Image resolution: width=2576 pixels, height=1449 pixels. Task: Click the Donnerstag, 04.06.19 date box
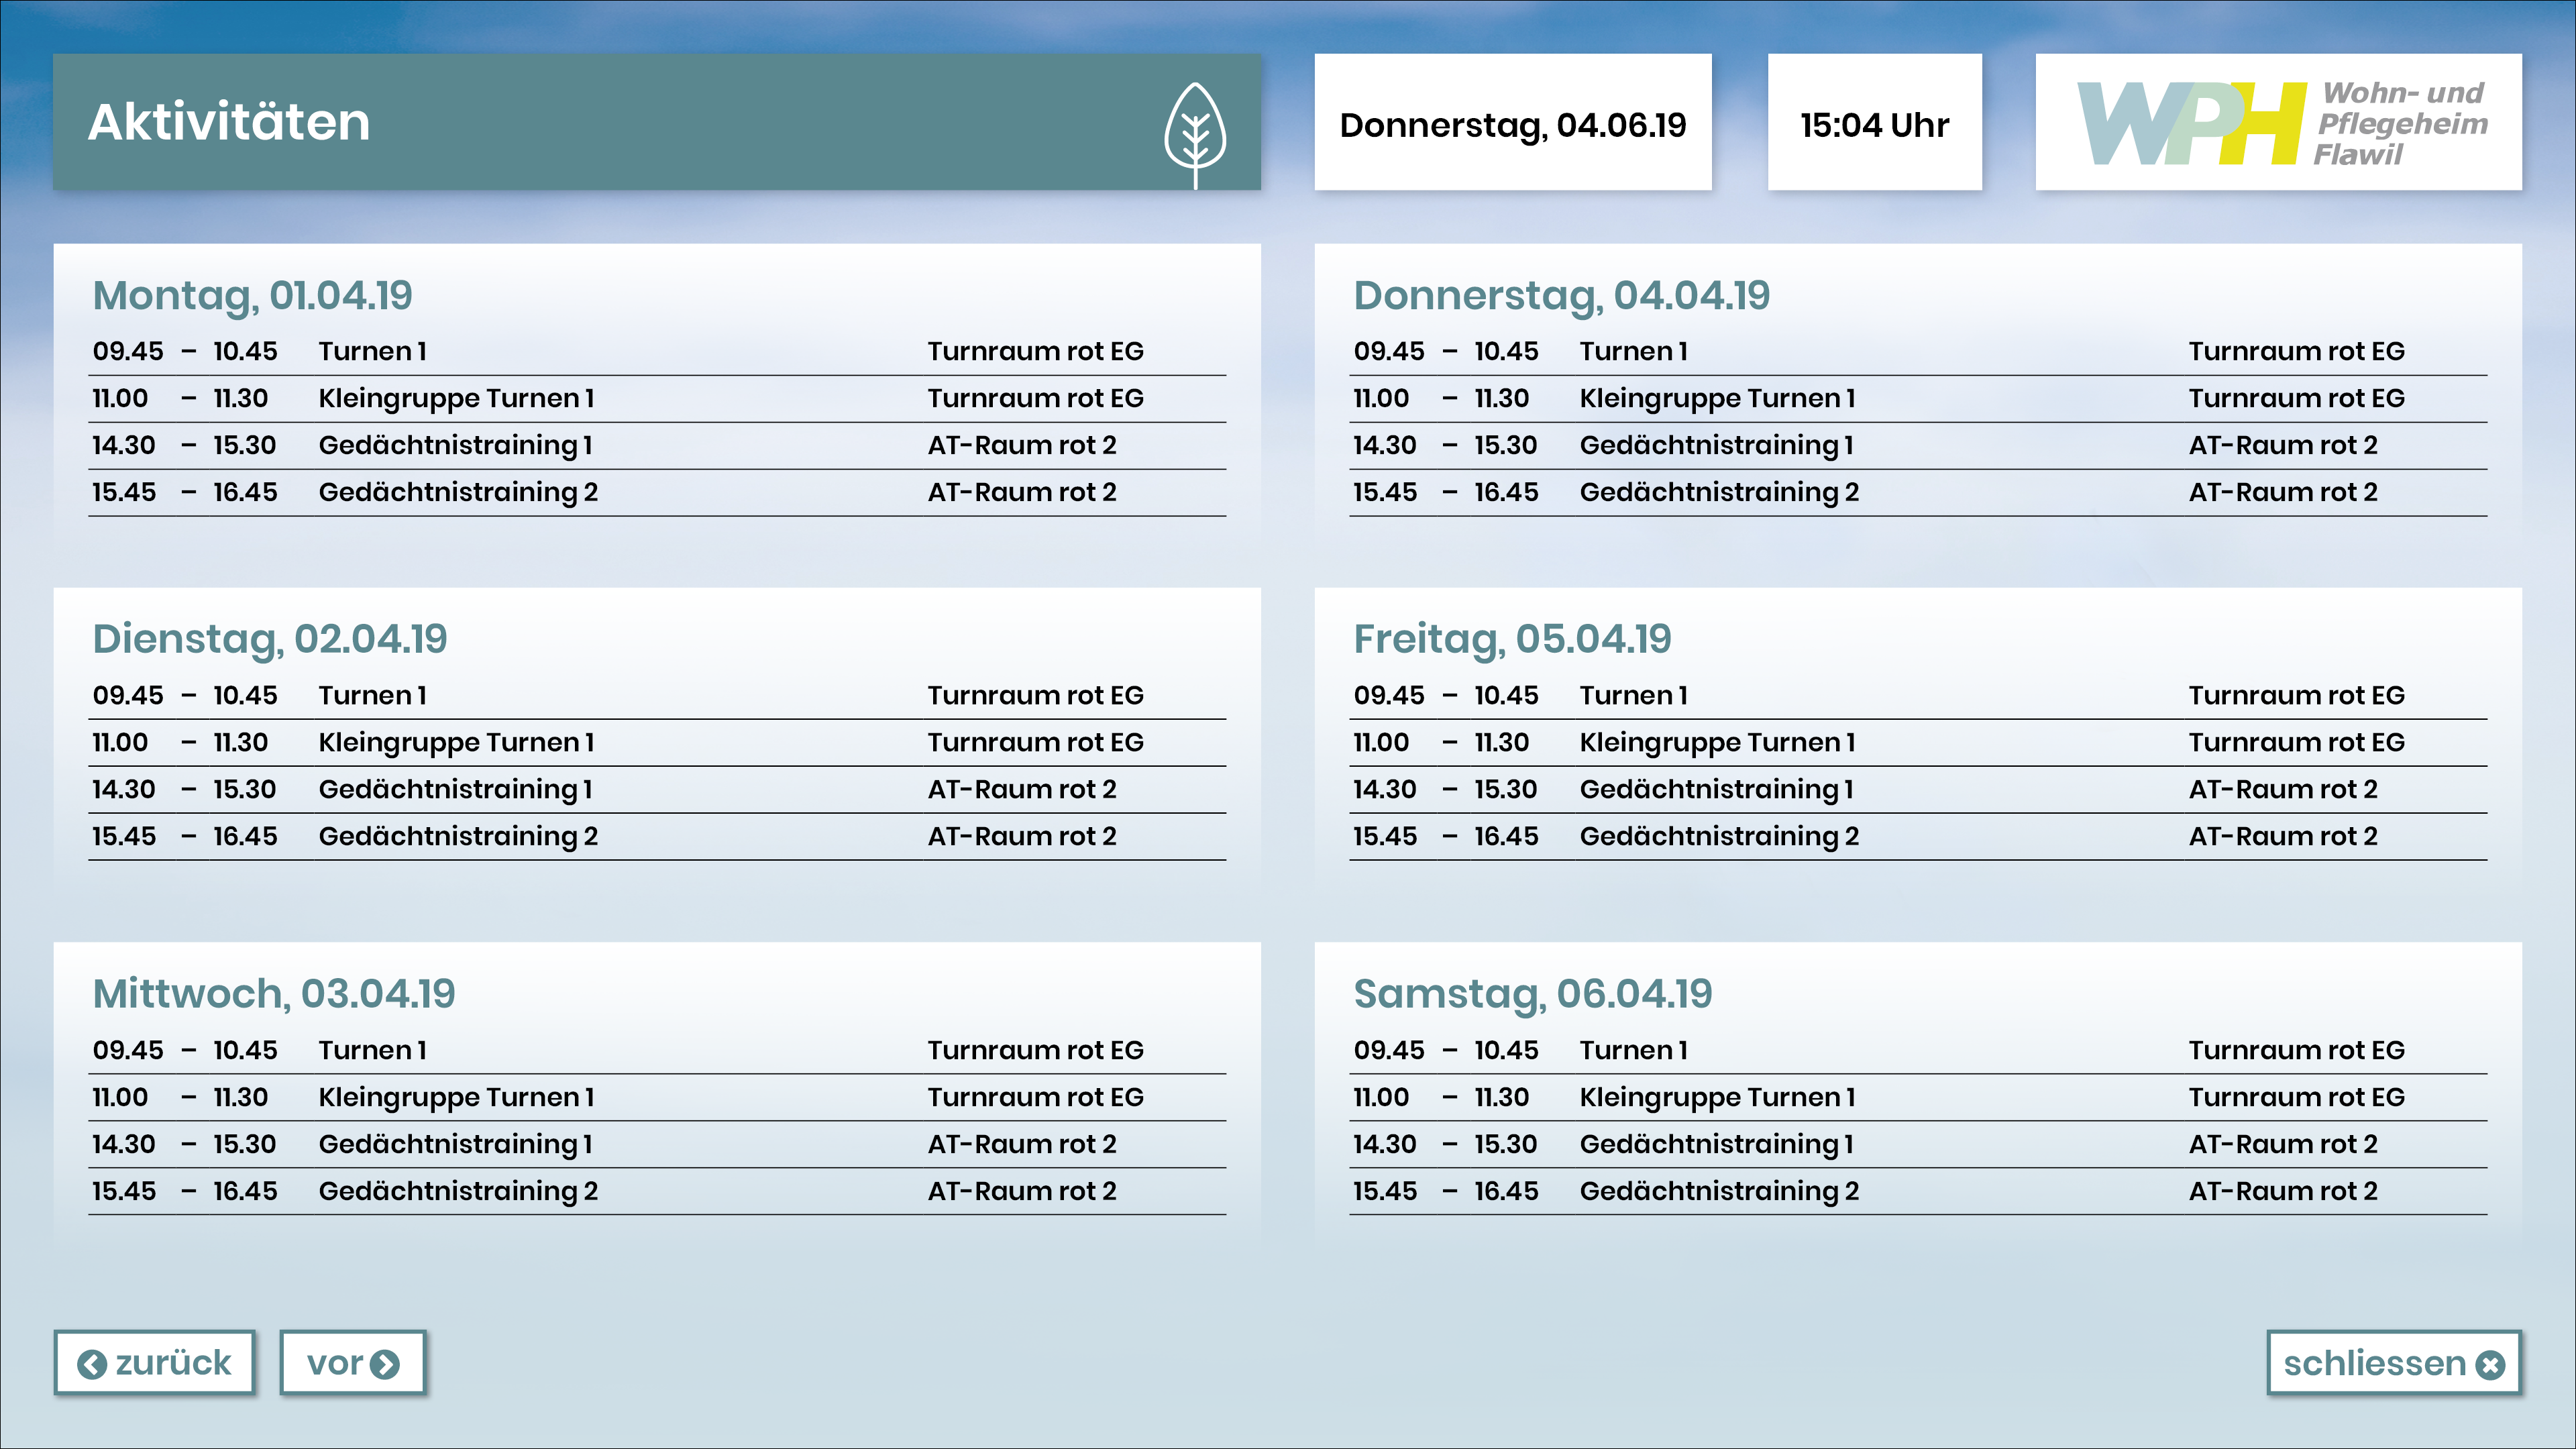click(1512, 124)
